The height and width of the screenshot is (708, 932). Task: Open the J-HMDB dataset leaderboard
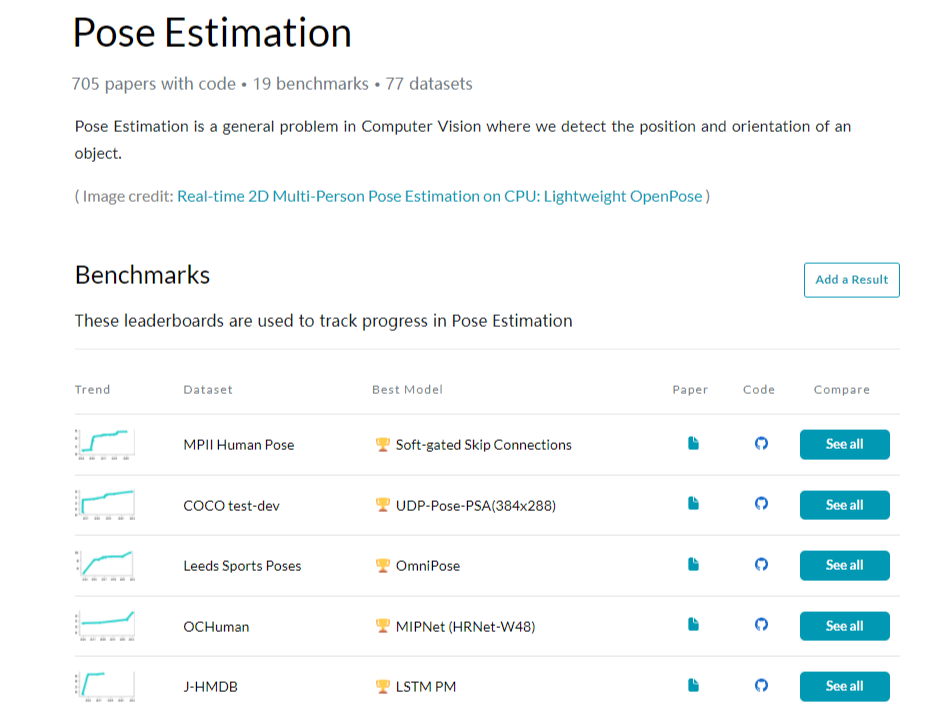pos(210,687)
